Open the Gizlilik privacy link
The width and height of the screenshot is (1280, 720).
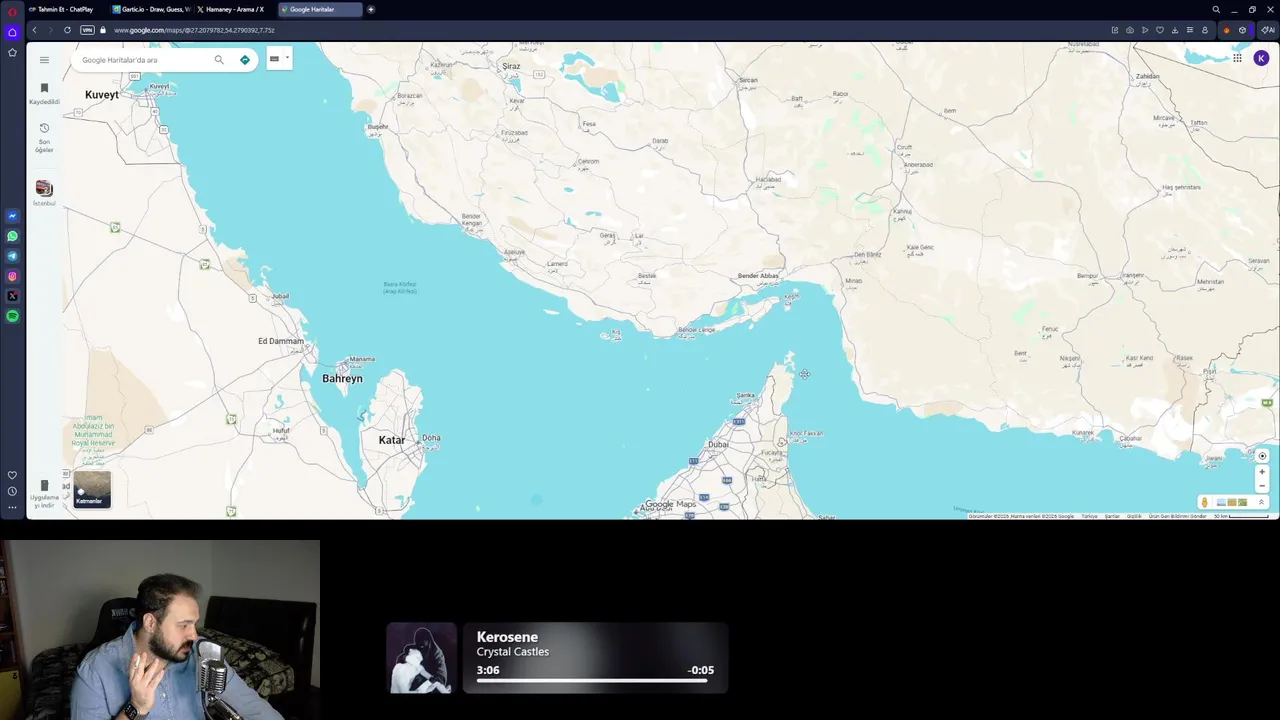pos(1134,516)
